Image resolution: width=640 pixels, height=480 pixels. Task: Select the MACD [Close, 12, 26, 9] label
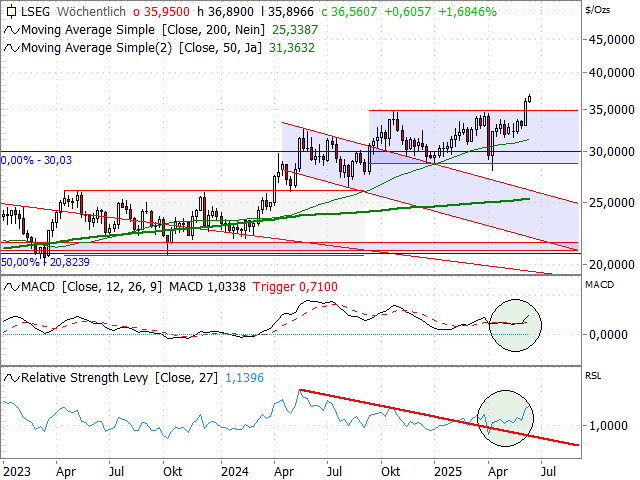91,287
